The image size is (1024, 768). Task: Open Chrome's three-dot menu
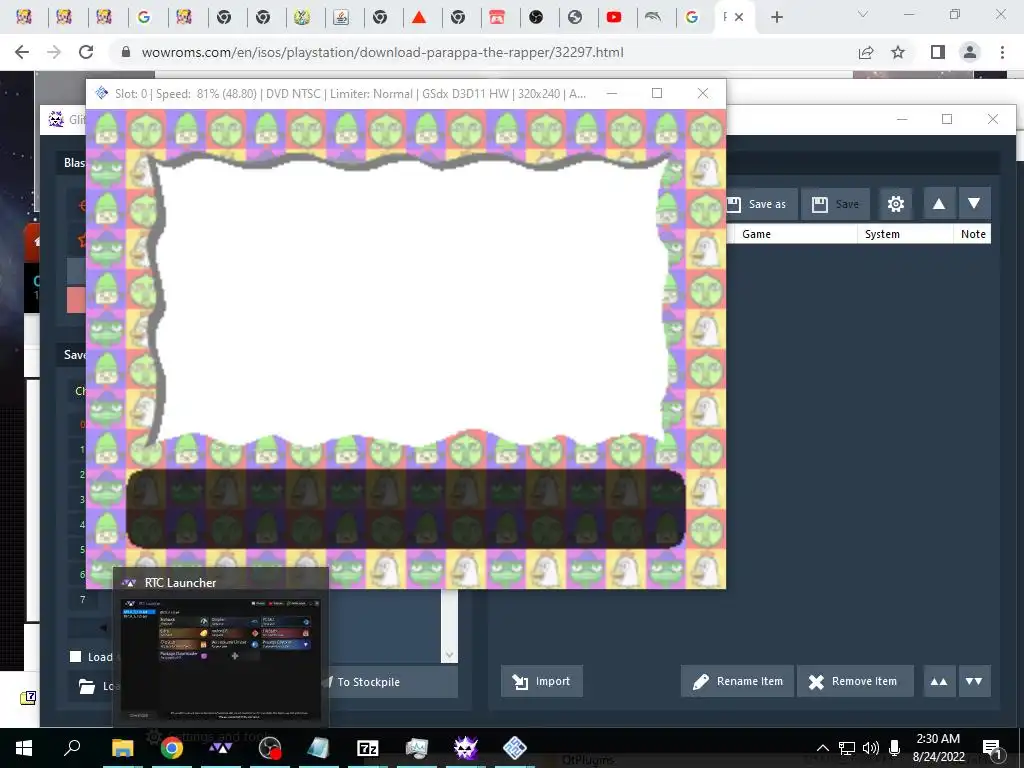click(x=1002, y=52)
